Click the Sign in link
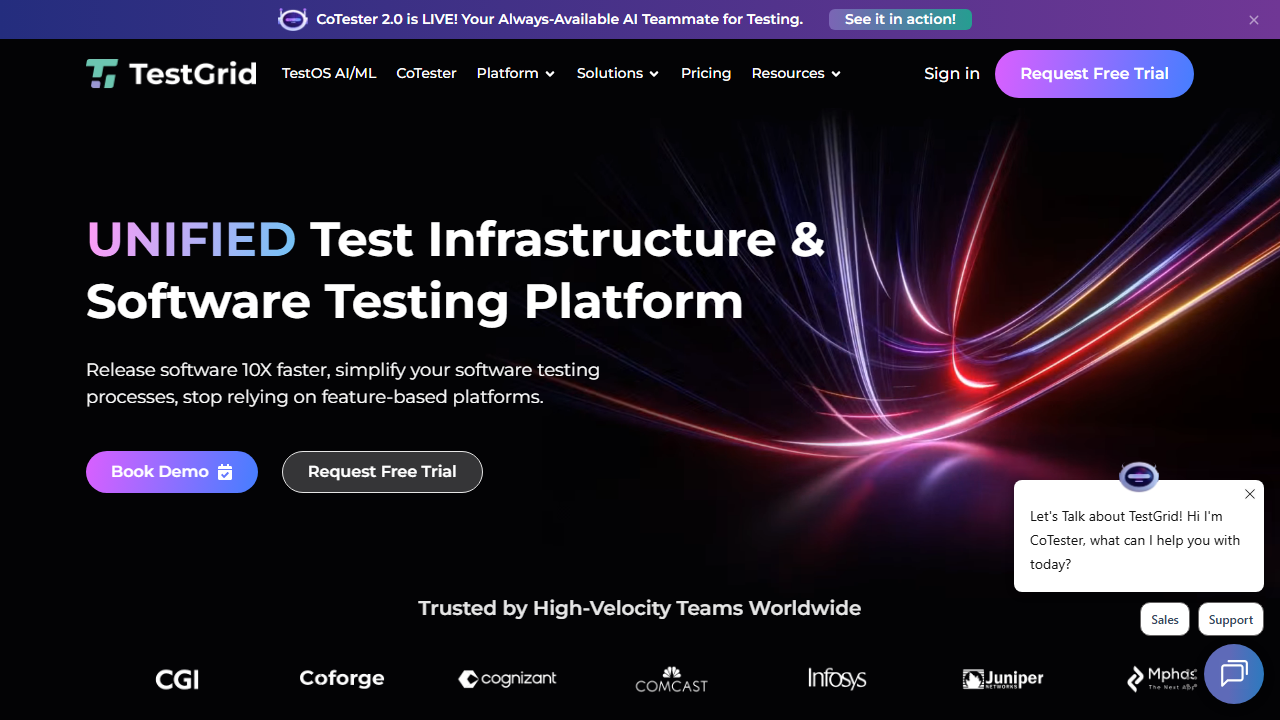This screenshot has width=1280, height=720. (952, 73)
